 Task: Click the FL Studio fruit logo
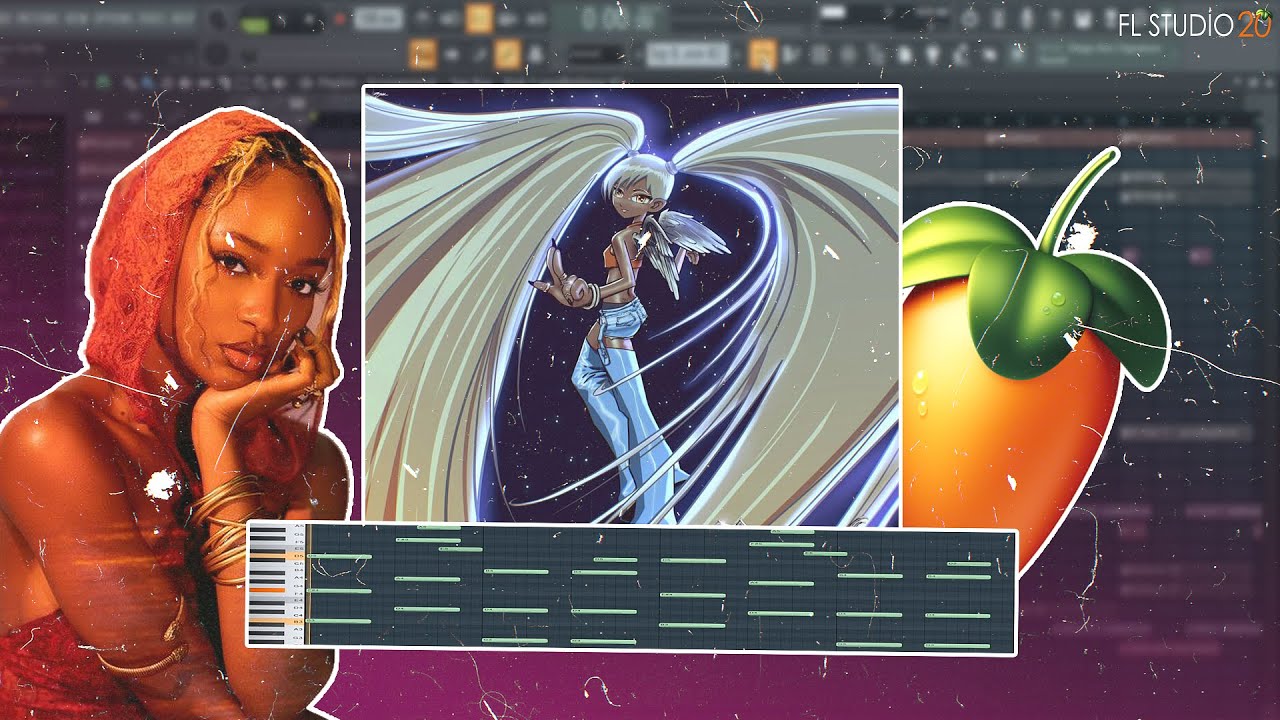(x=1035, y=365)
